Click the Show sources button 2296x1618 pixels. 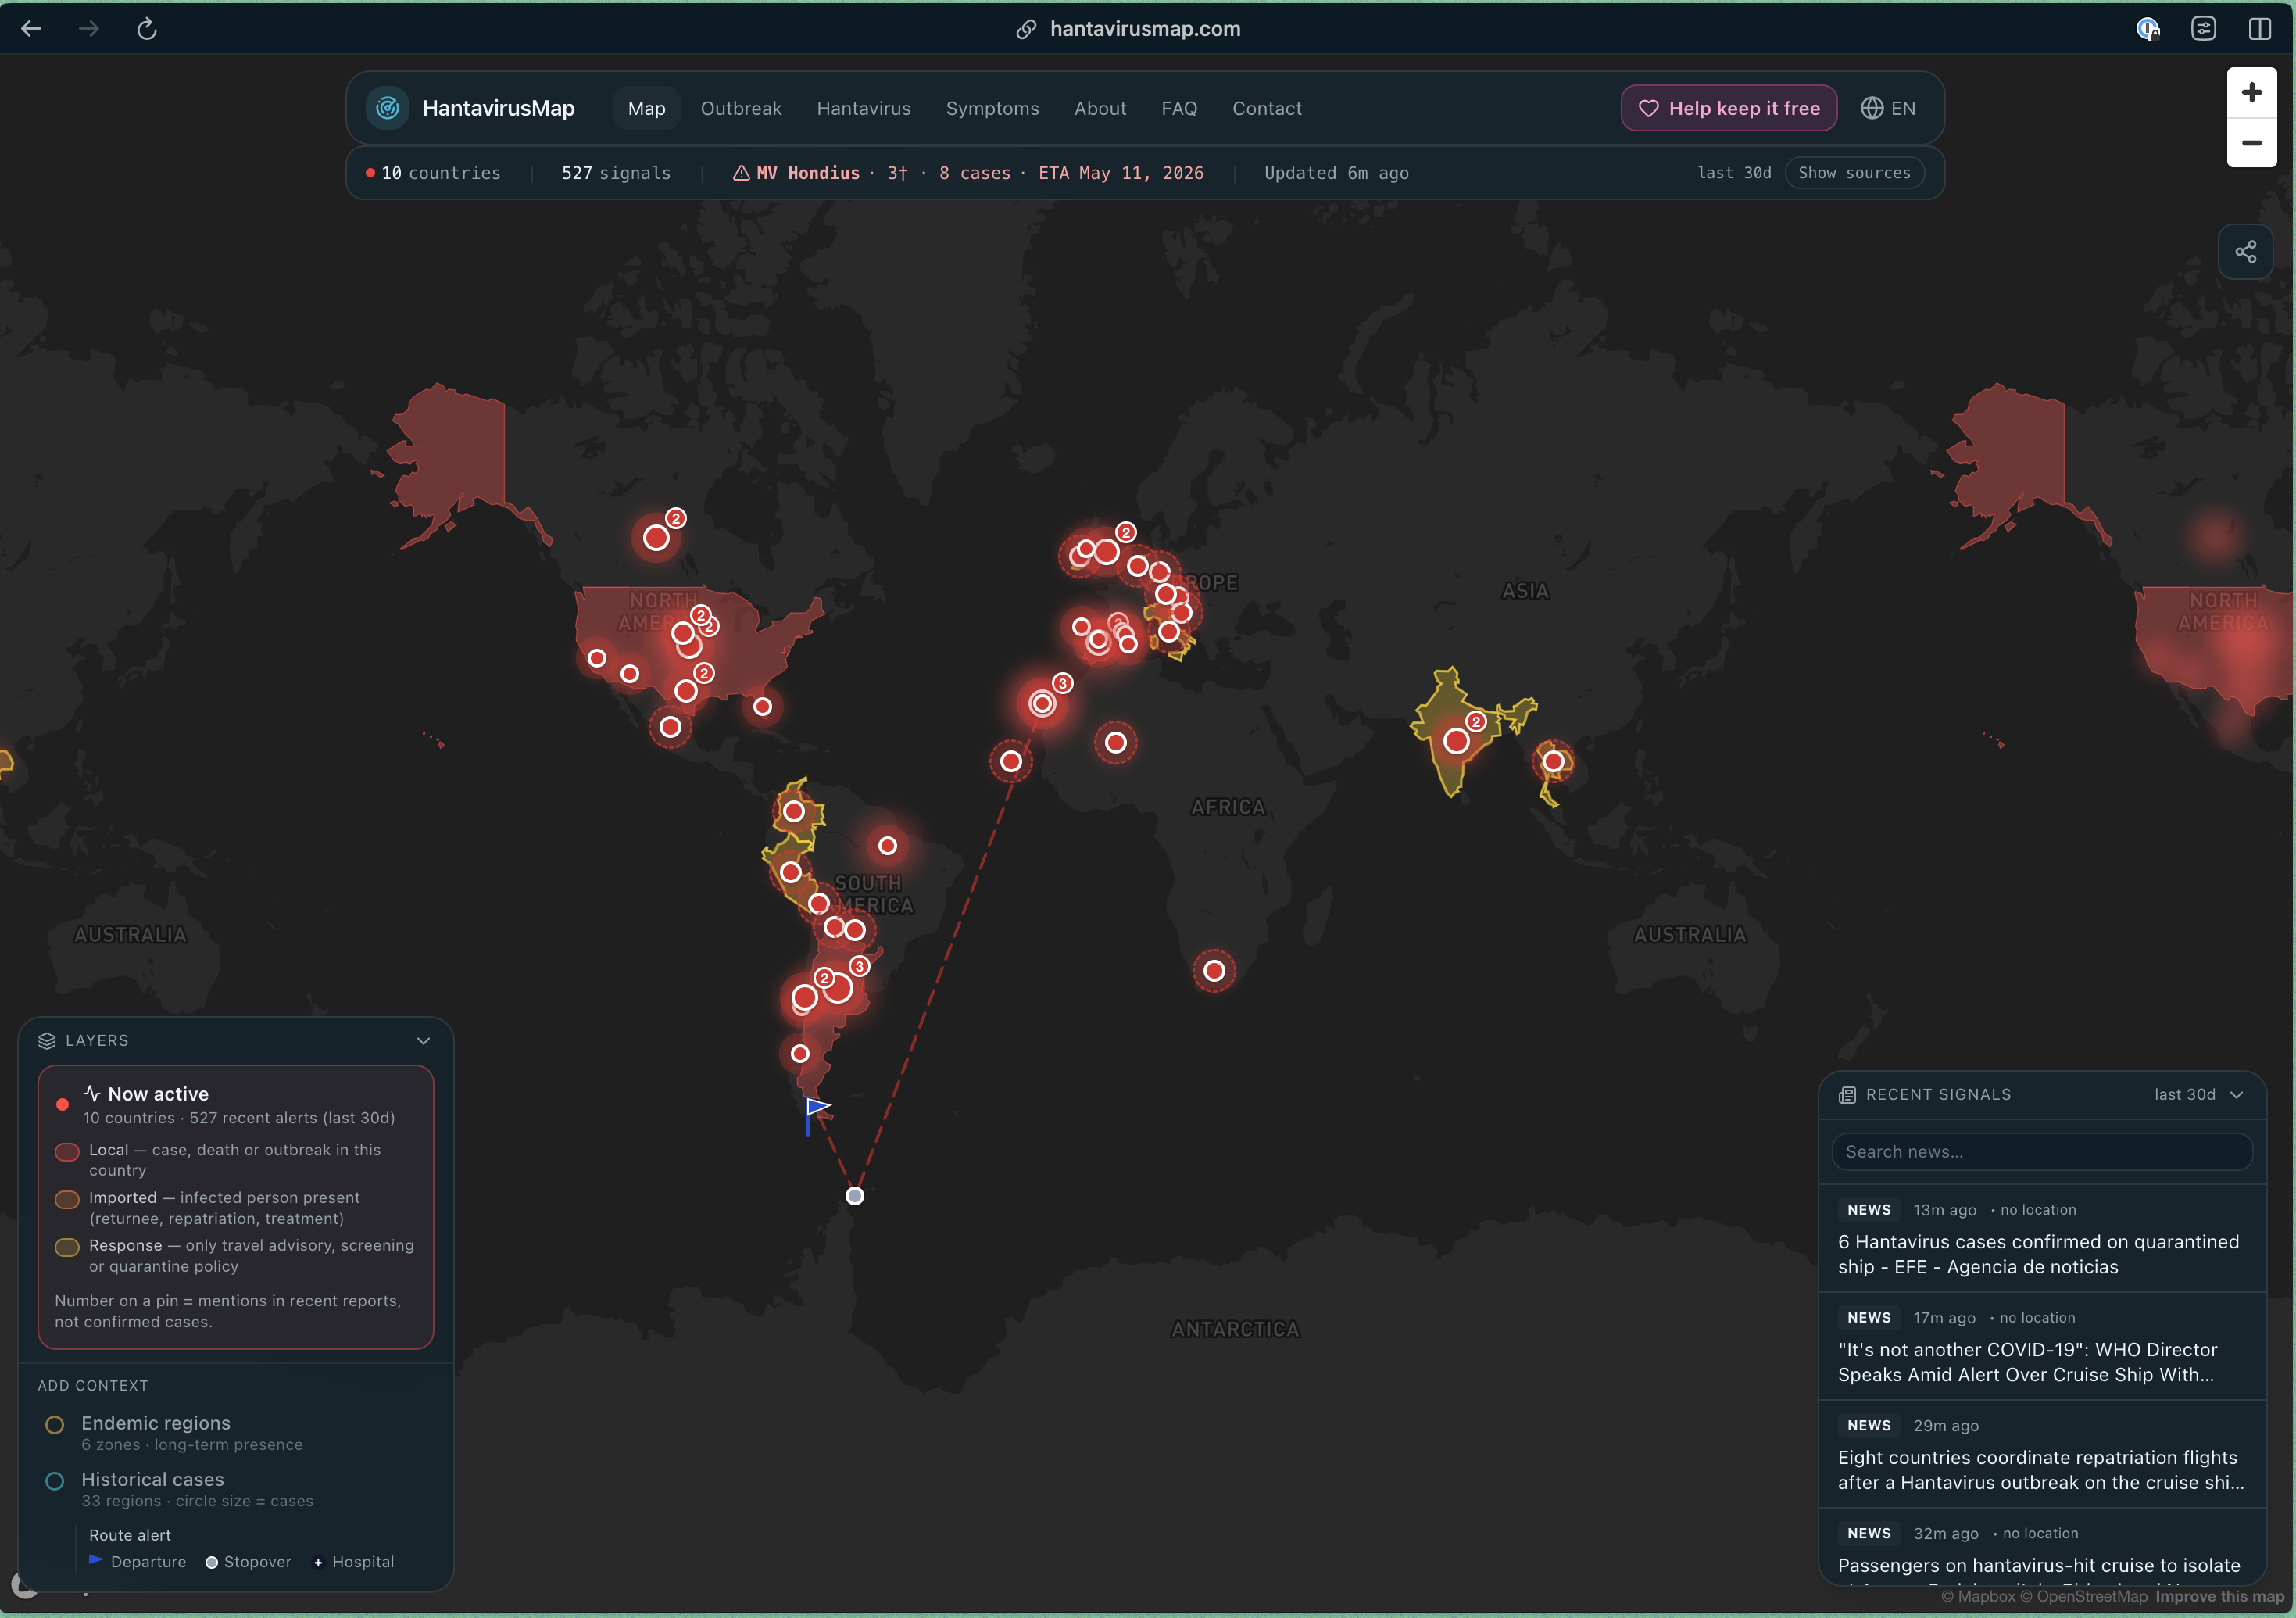click(1854, 173)
